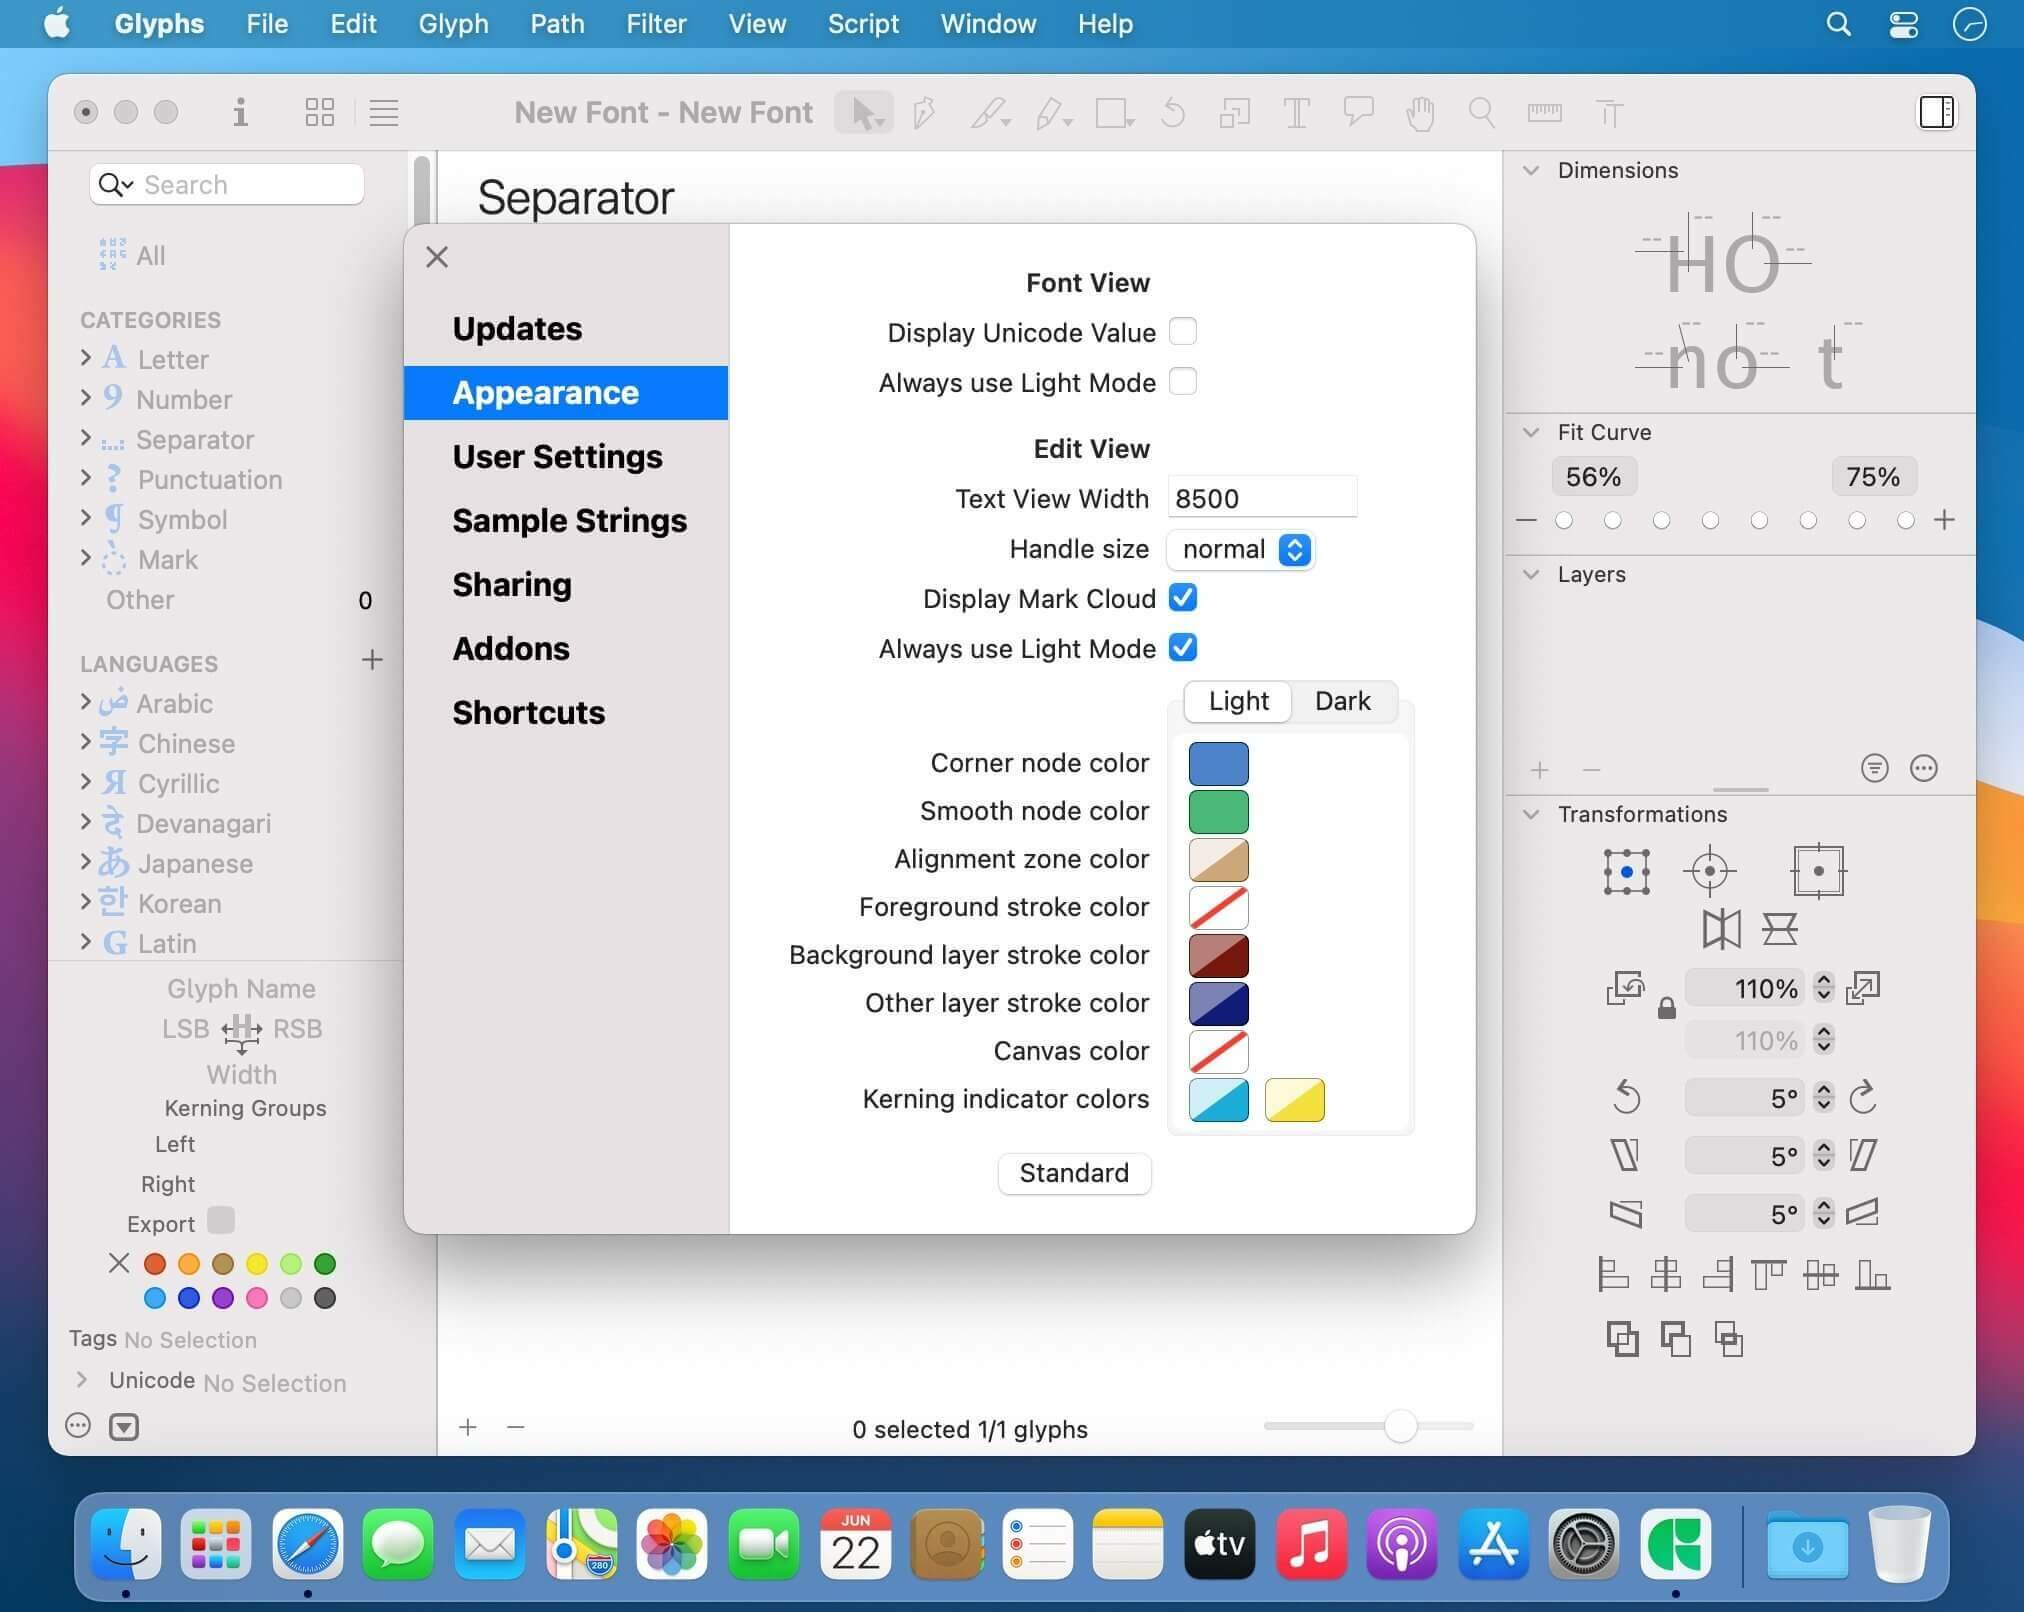Open the Corner node color swatch
The width and height of the screenshot is (2024, 1612).
point(1218,763)
